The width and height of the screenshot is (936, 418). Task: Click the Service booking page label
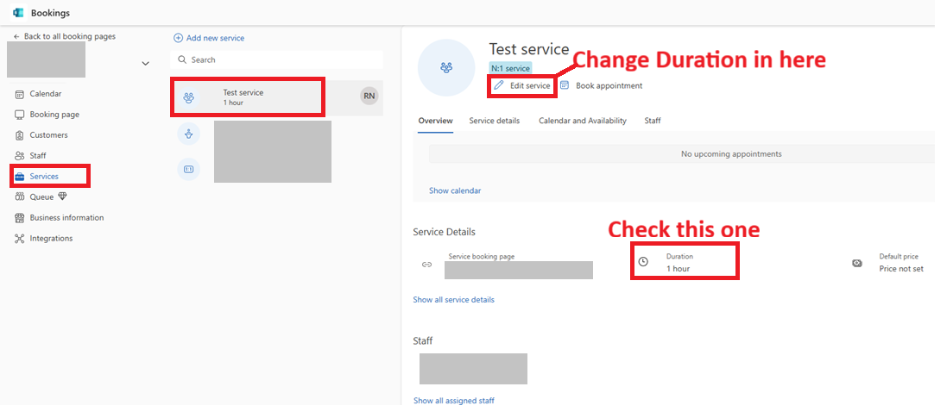click(482, 257)
